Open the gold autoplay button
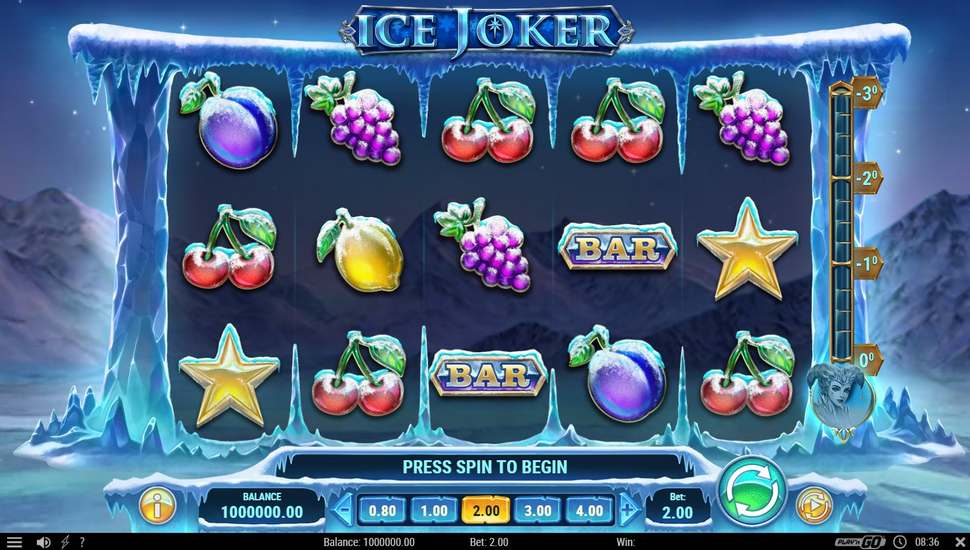970x550 pixels. [814, 507]
